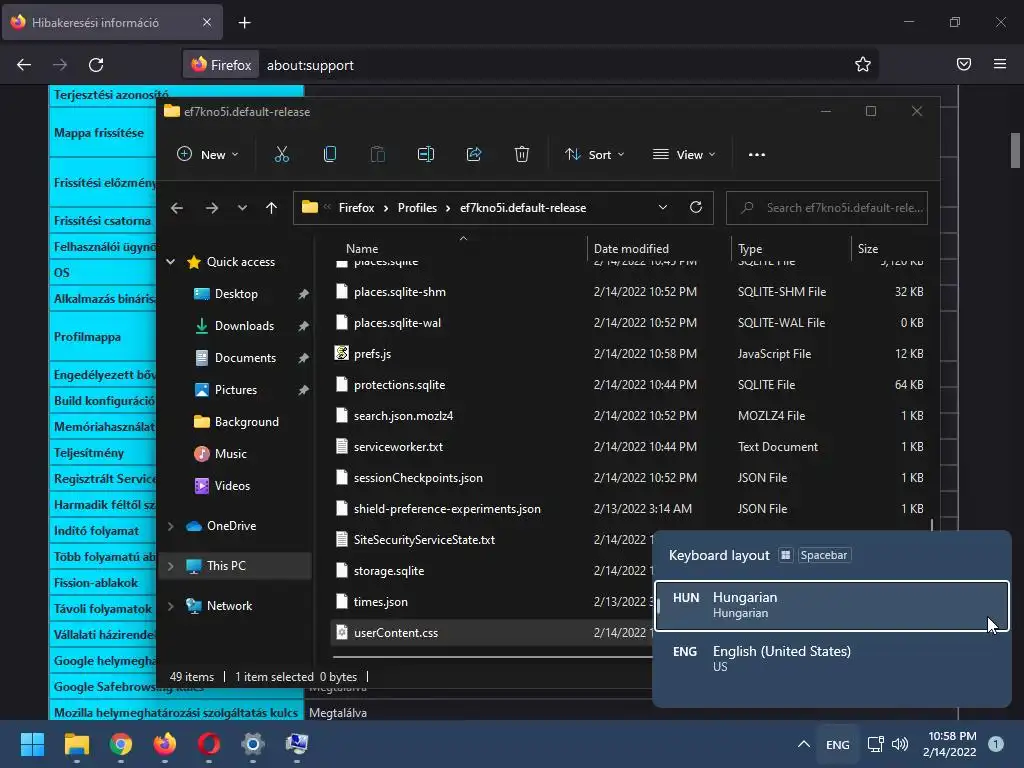Open the Windows Start menu

pos(32,744)
